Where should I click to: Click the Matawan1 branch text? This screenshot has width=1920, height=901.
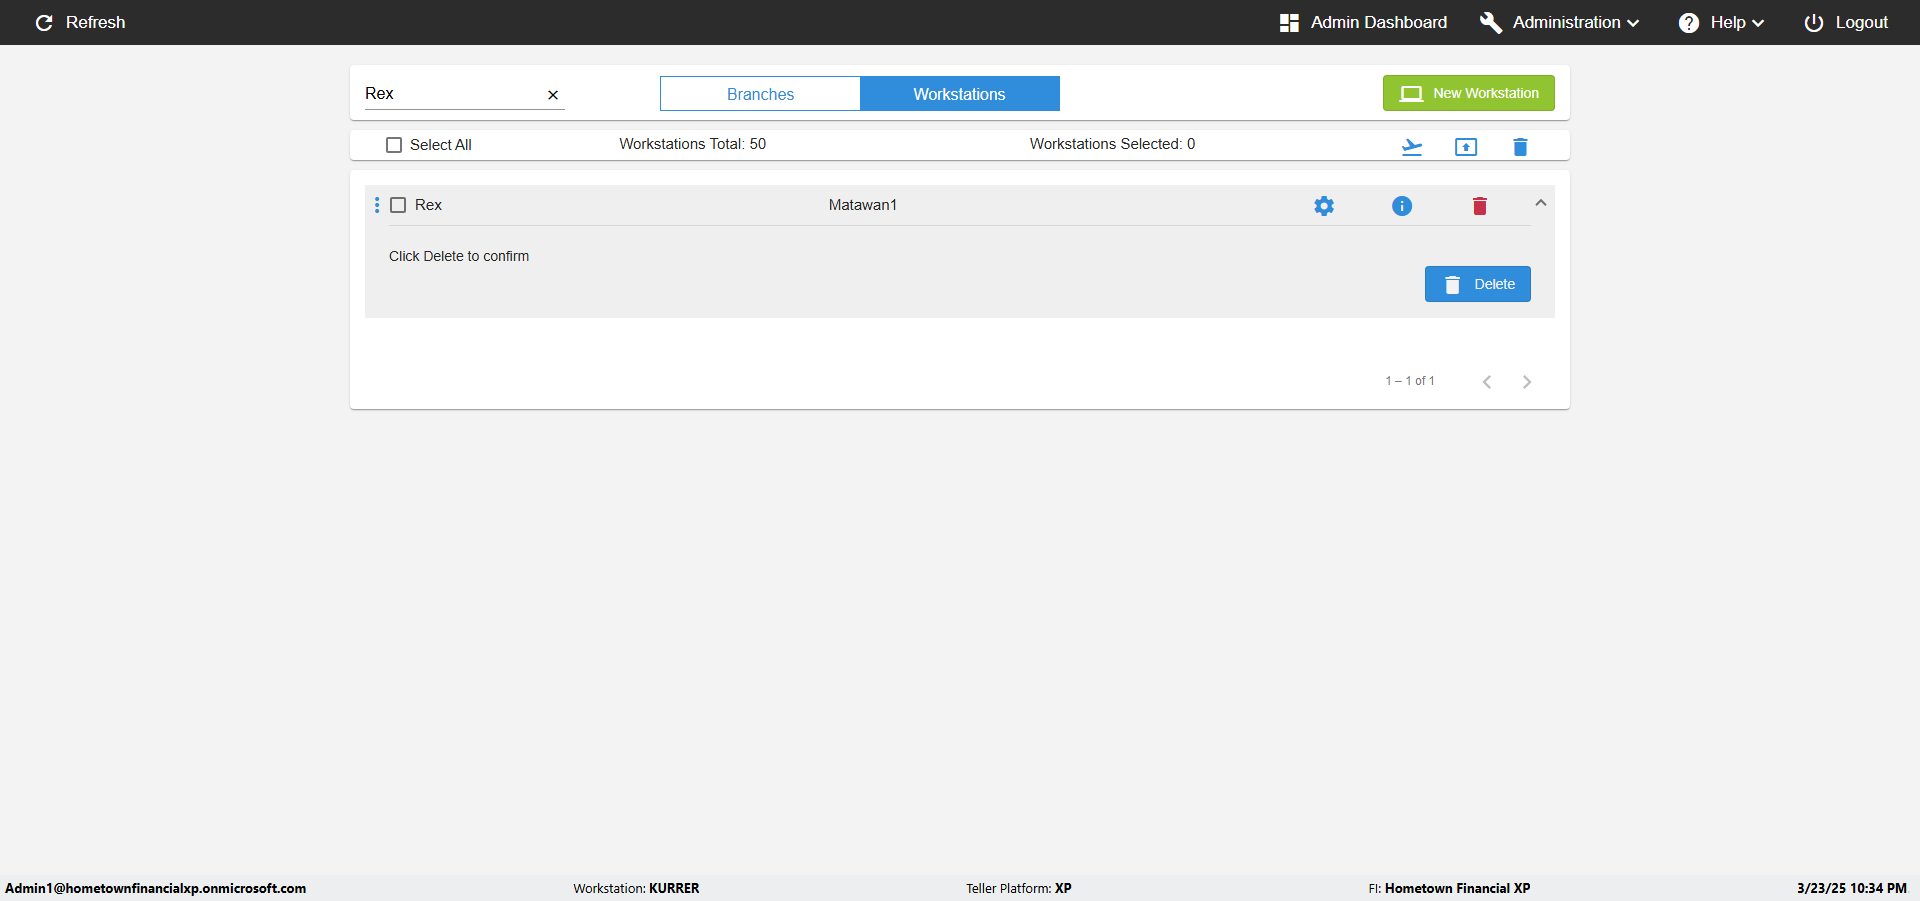tap(863, 205)
